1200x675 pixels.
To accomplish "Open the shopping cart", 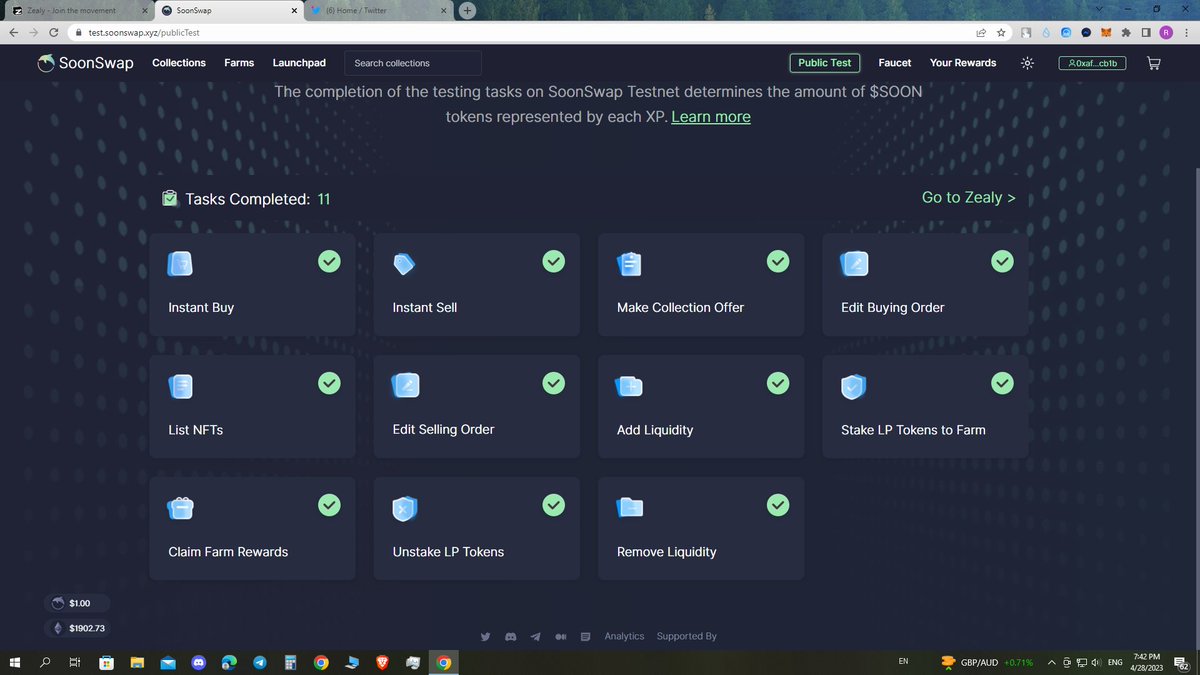I will pyautogui.click(x=1153, y=63).
